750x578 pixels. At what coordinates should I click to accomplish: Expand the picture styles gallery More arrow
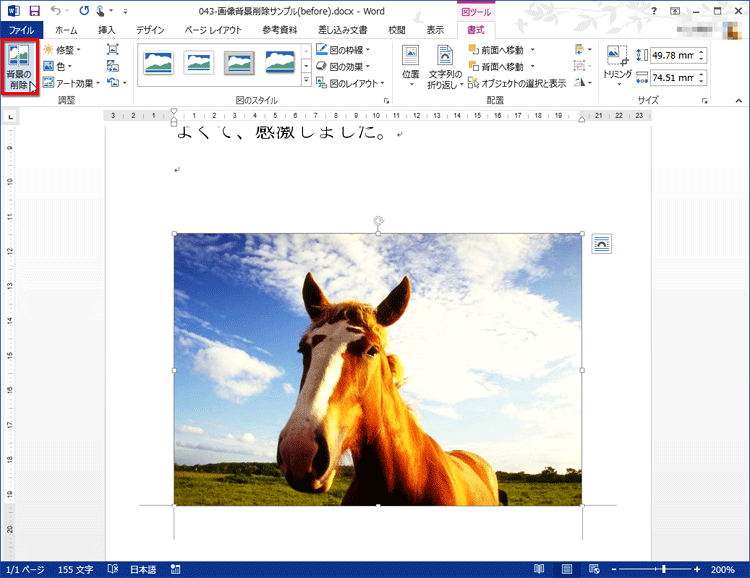(304, 81)
